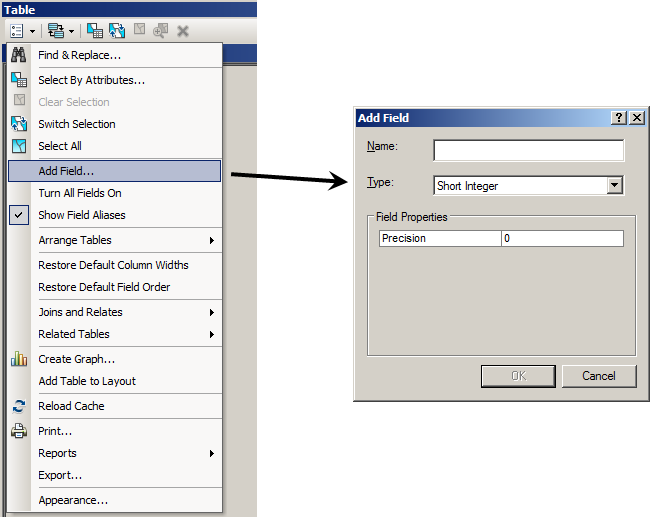Expand Reports submenu arrow
Viewport: 651px width, 517px height.
point(212,453)
